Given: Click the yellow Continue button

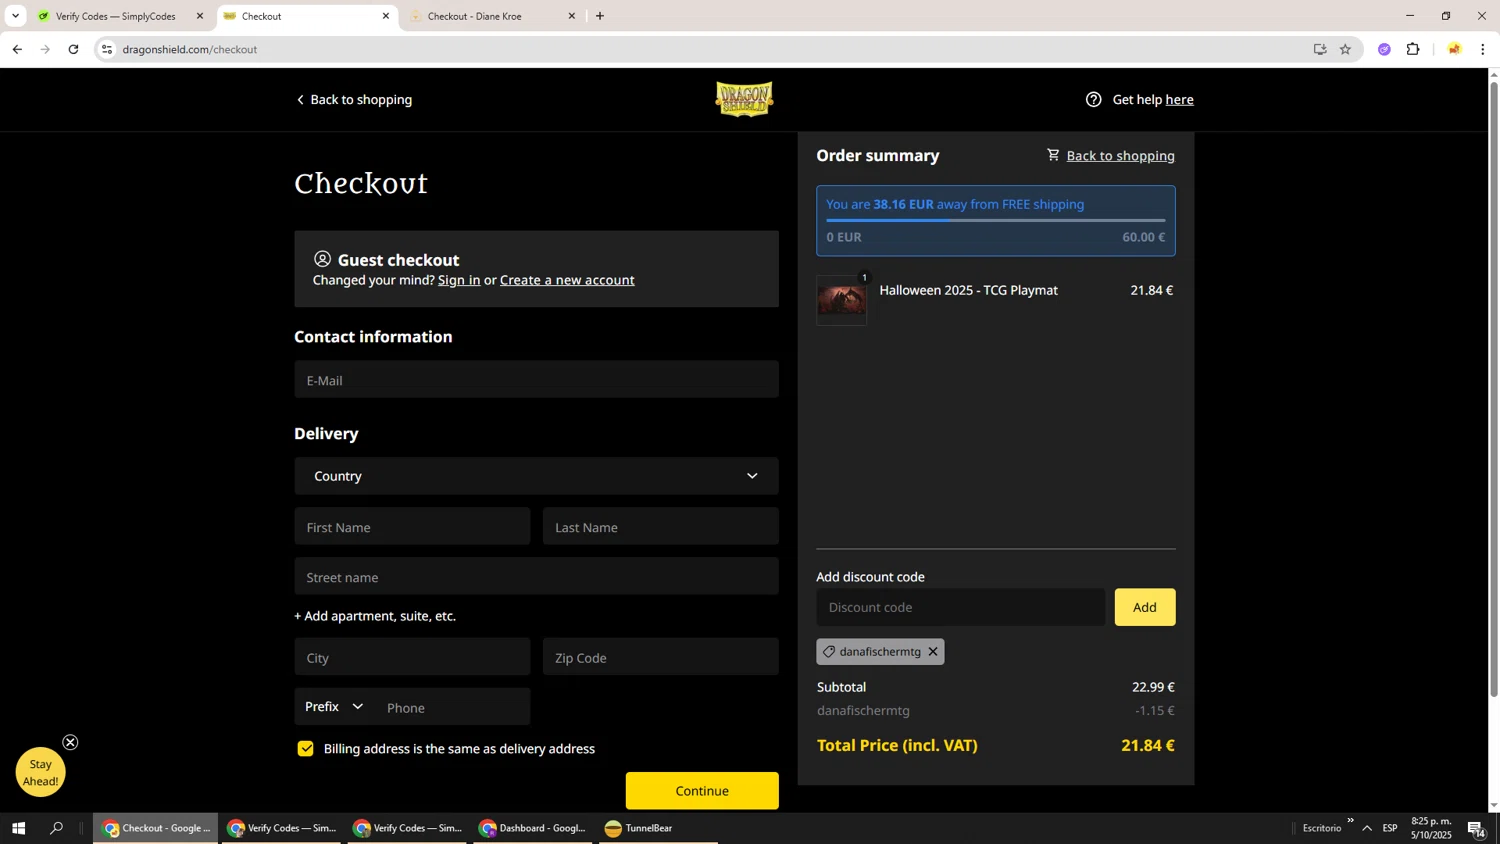Looking at the screenshot, I should [702, 791].
